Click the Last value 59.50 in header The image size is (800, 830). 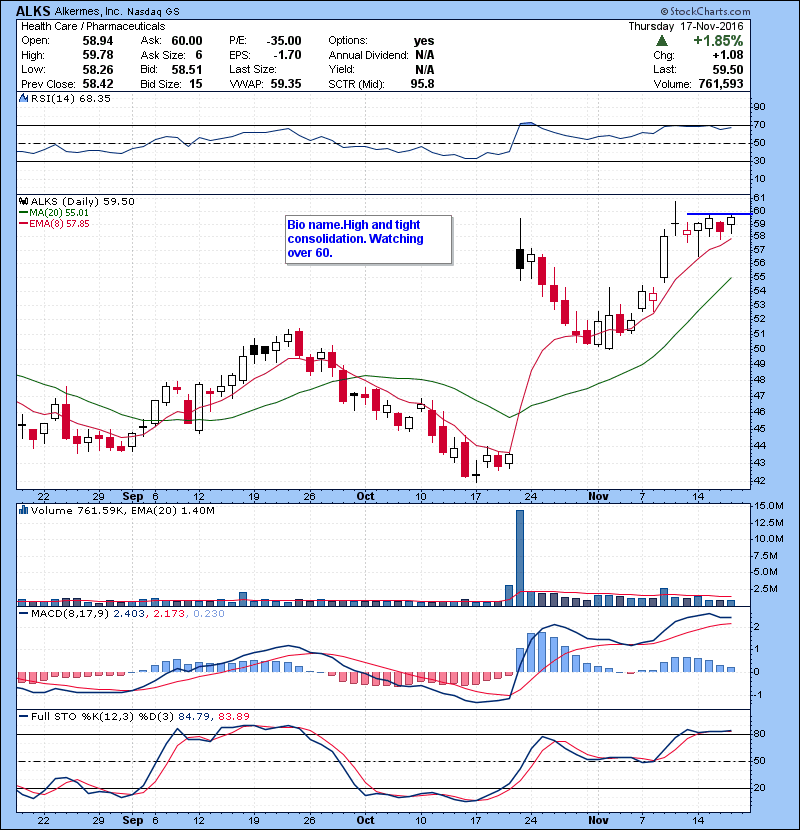728,69
